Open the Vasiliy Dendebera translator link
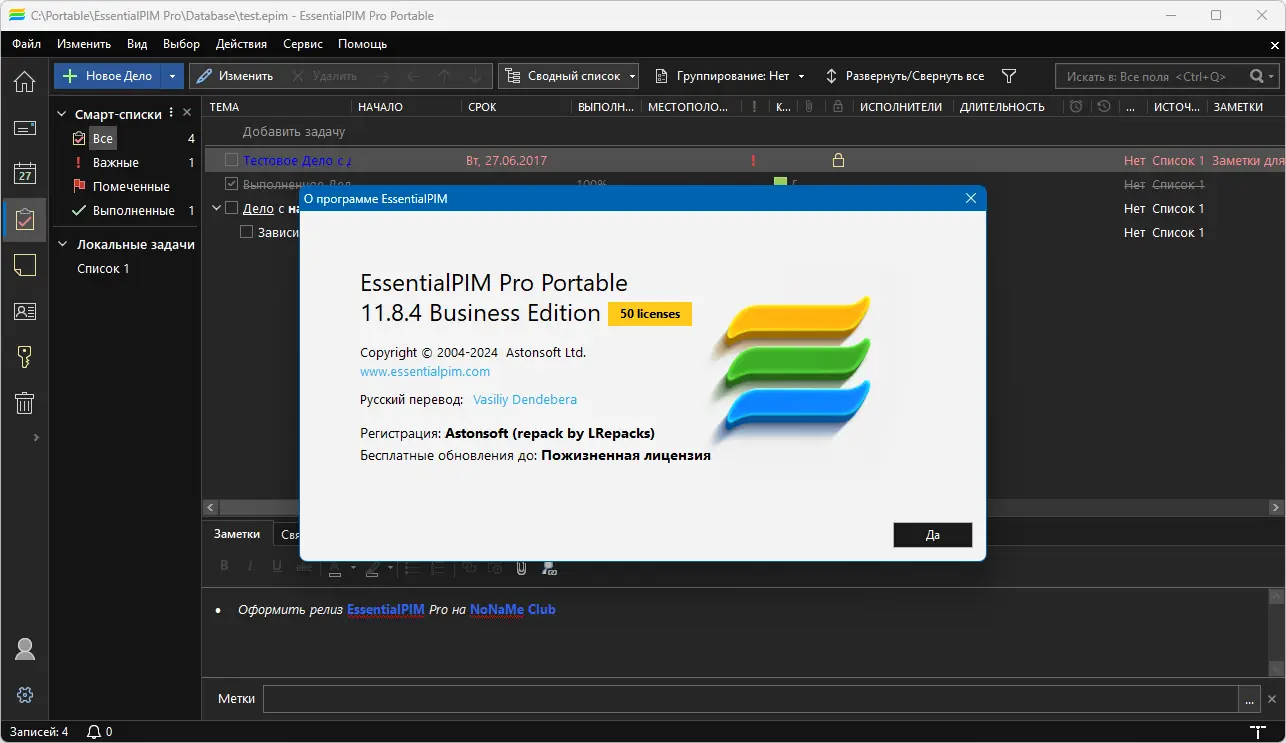 [524, 399]
